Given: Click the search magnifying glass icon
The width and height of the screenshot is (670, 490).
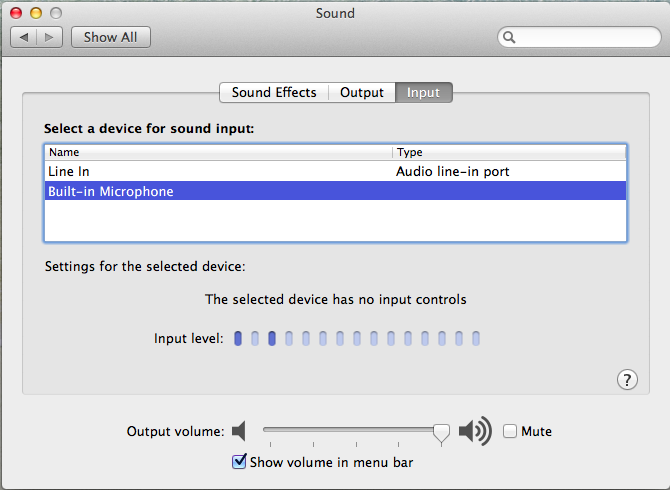Looking at the screenshot, I should (509, 38).
